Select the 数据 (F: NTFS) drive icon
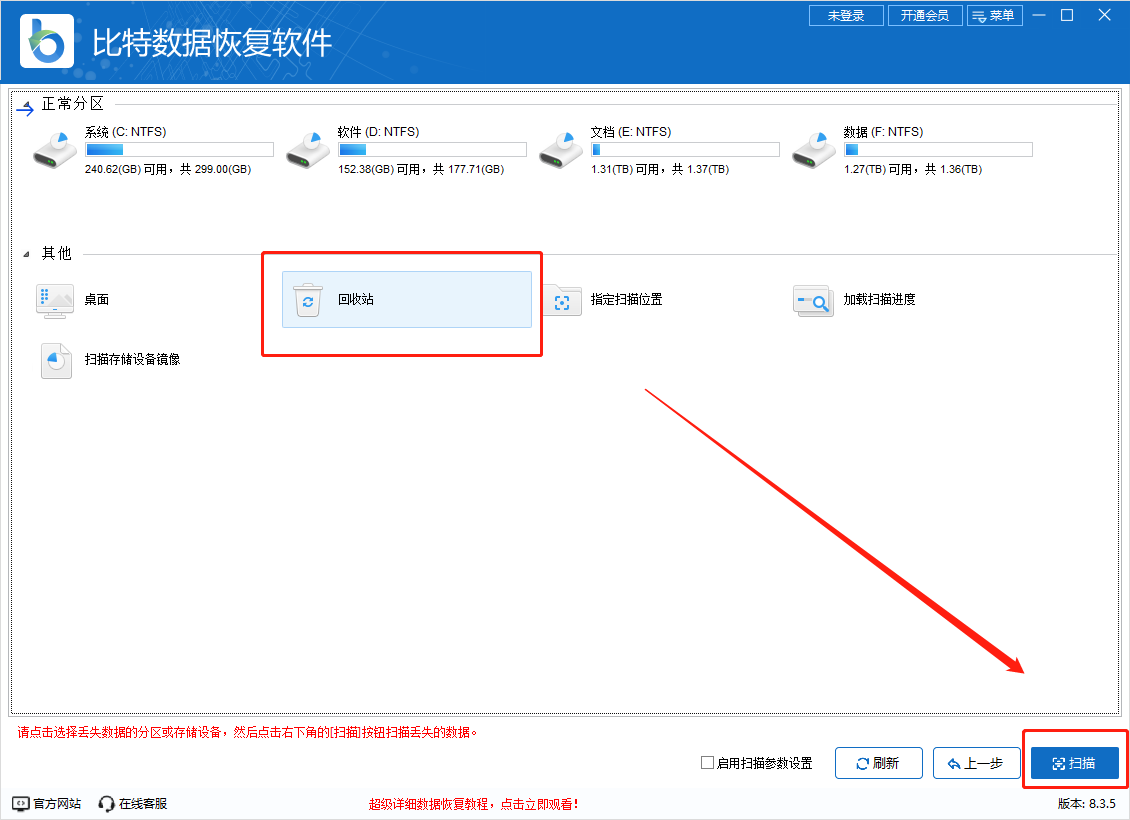Image resolution: width=1130 pixels, height=820 pixels. 814,150
